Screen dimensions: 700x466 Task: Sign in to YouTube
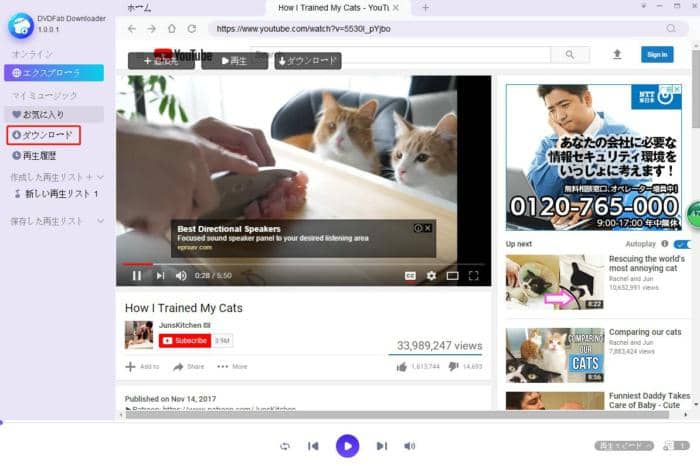pyautogui.click(x=657, y=54)
